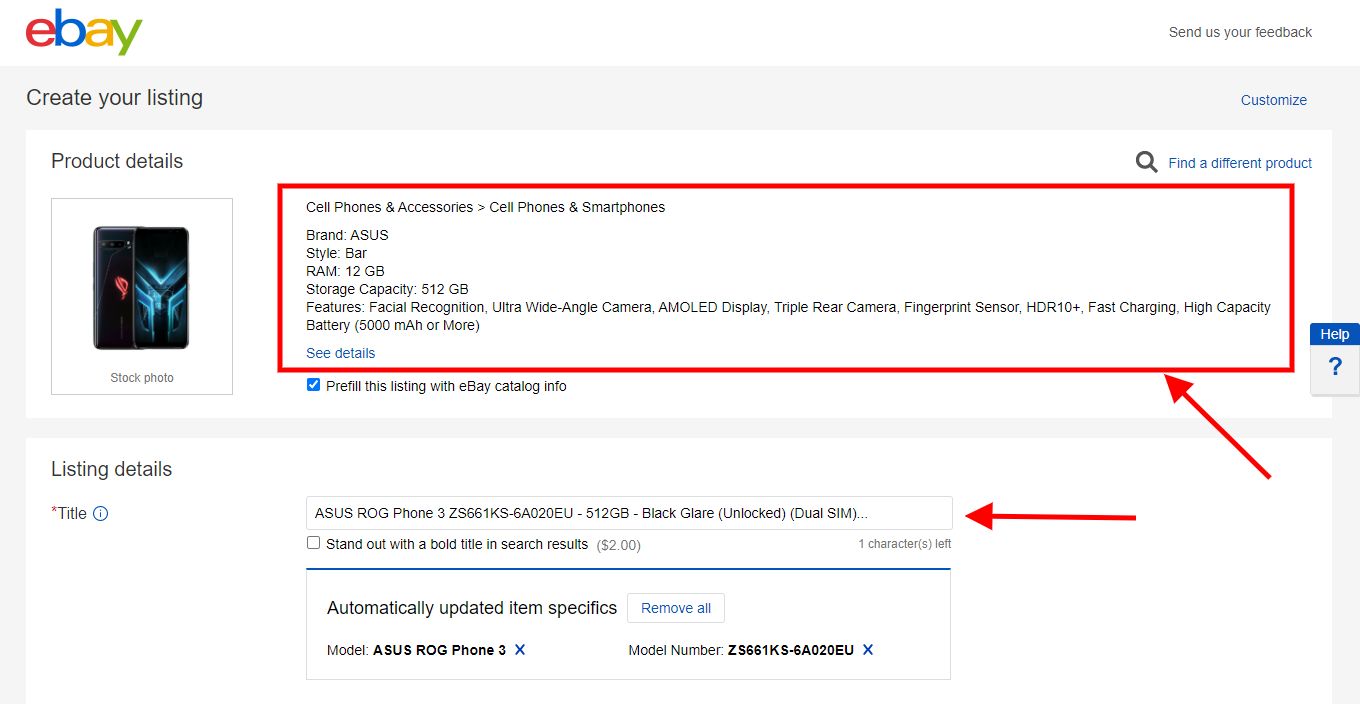The width and height of the screenshot is (1360, 704).
Task: Click the Title info icon
Action: 100,514
